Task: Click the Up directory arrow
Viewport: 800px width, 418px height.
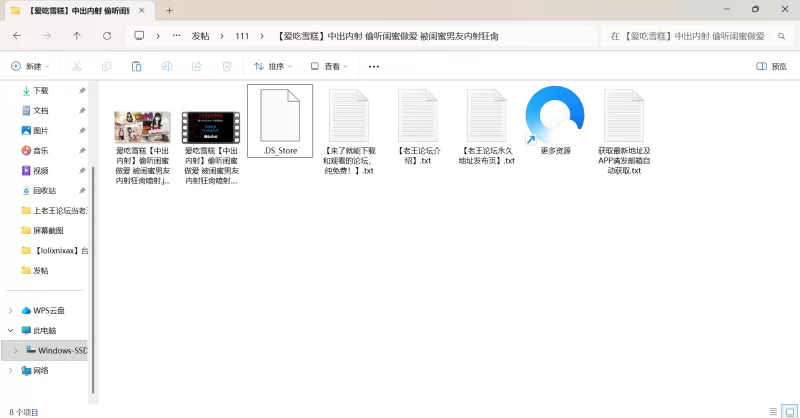Action: (77, 35)
